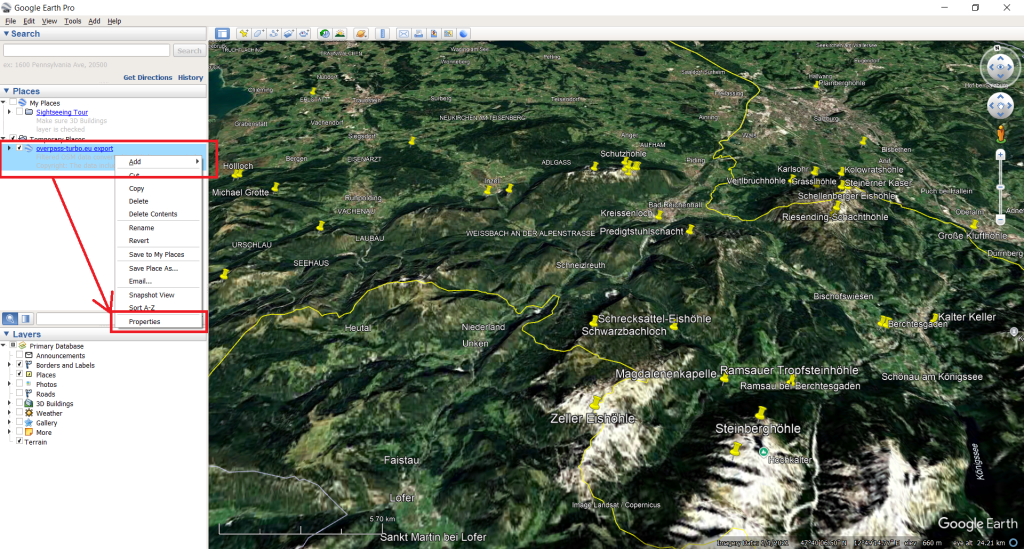Click the Record a Tour tool

(304, 33)
